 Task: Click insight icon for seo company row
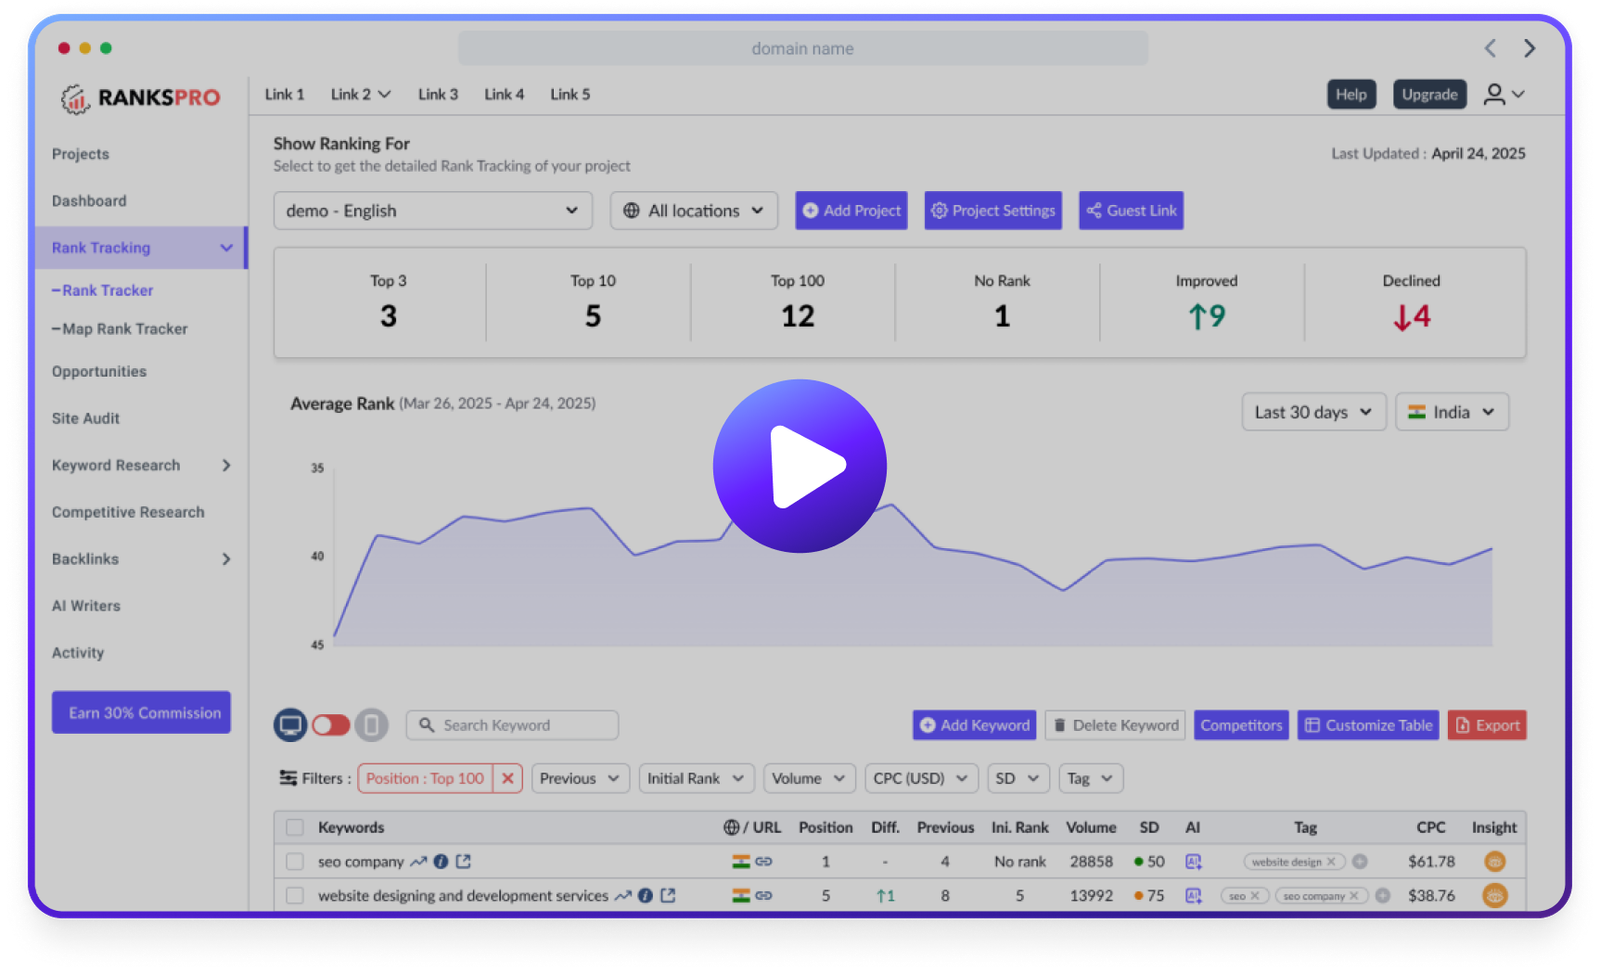[x=1494, y=861]
